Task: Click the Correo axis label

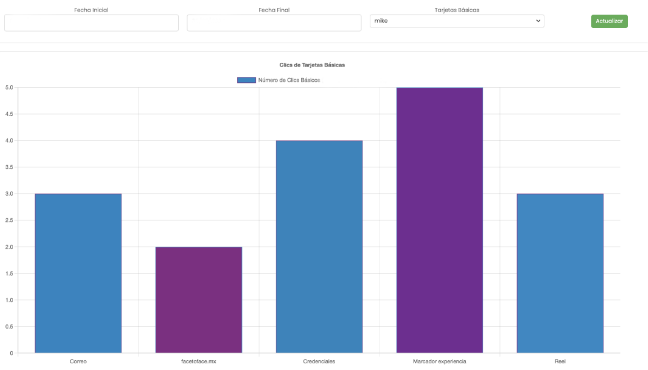Action: pyautogui.click(x=78, y=361)
